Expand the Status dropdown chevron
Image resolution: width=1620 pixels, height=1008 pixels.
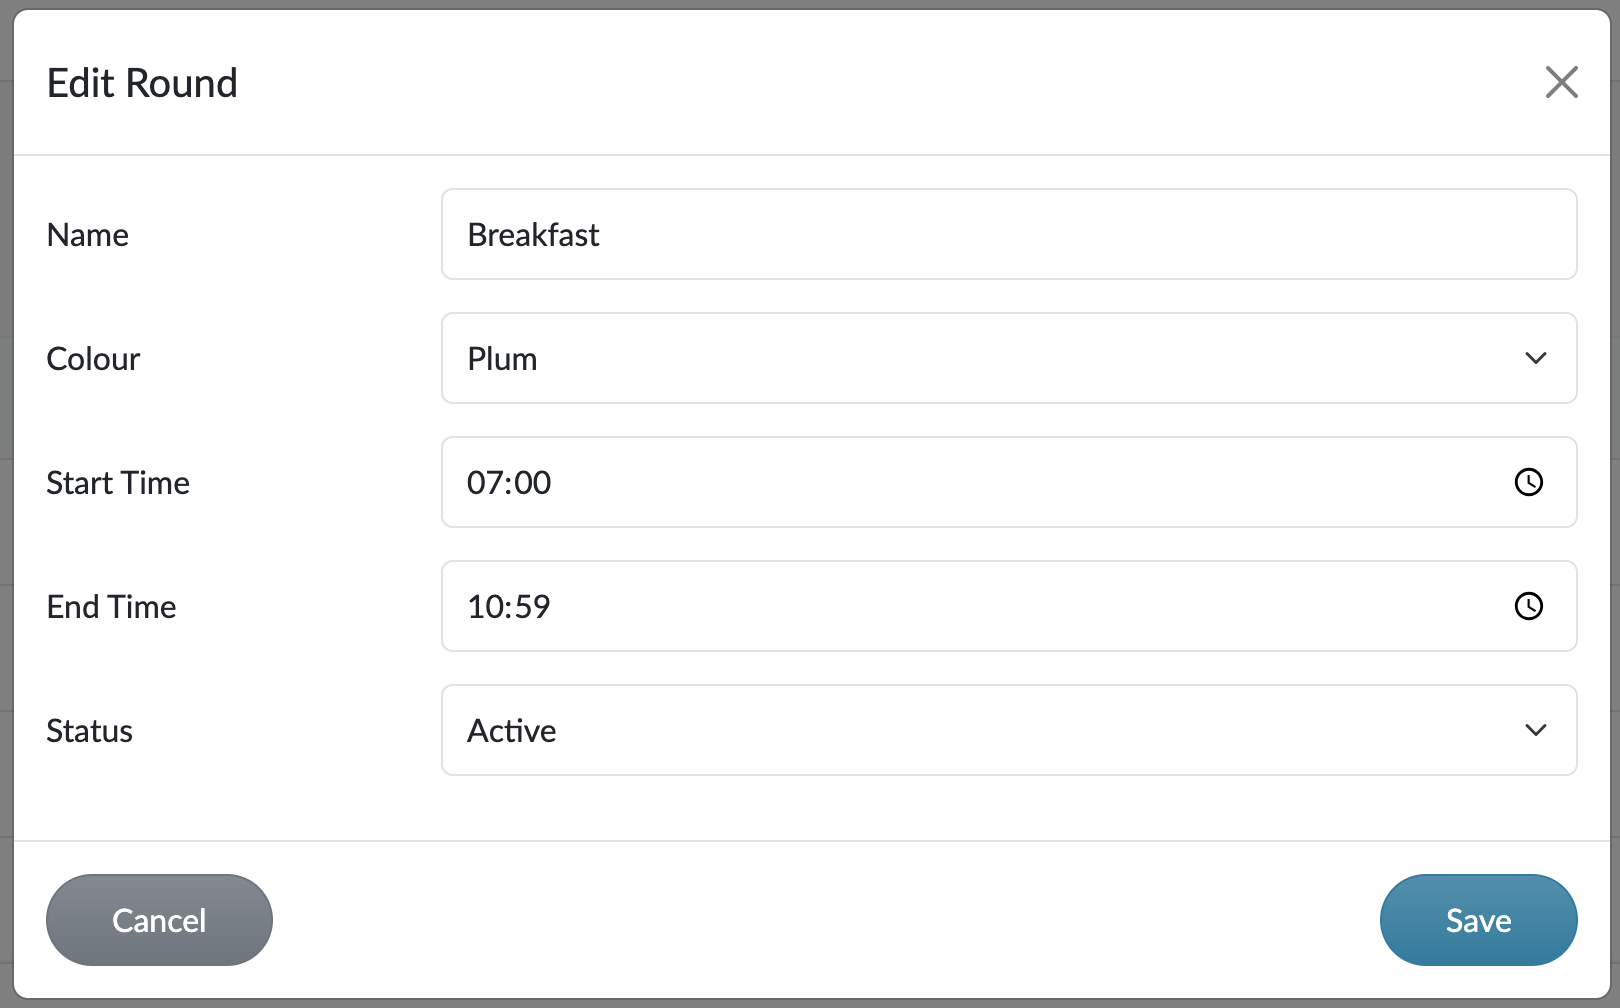pos(1535,730)
